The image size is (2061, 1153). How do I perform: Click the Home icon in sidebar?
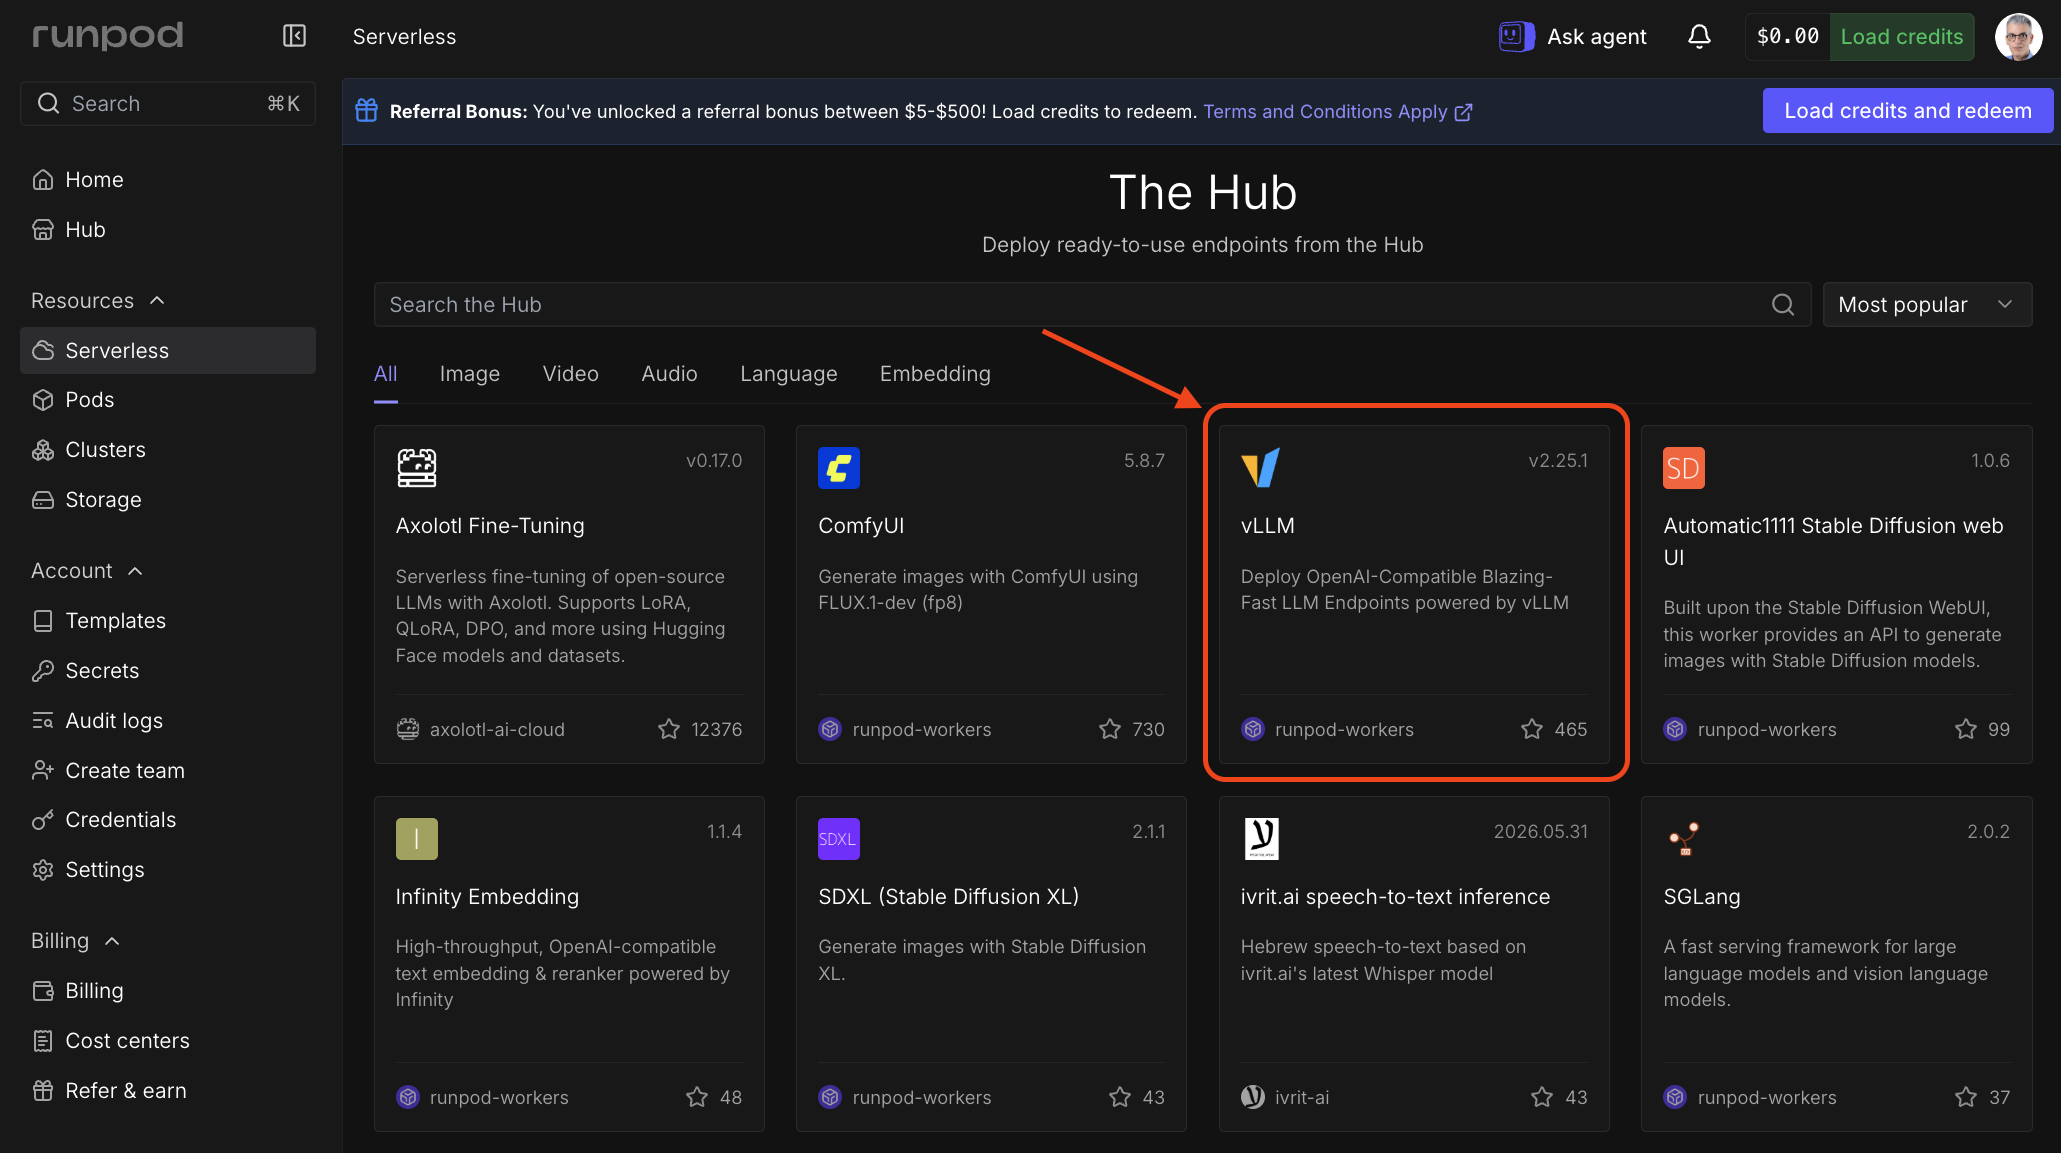[43, 180]
